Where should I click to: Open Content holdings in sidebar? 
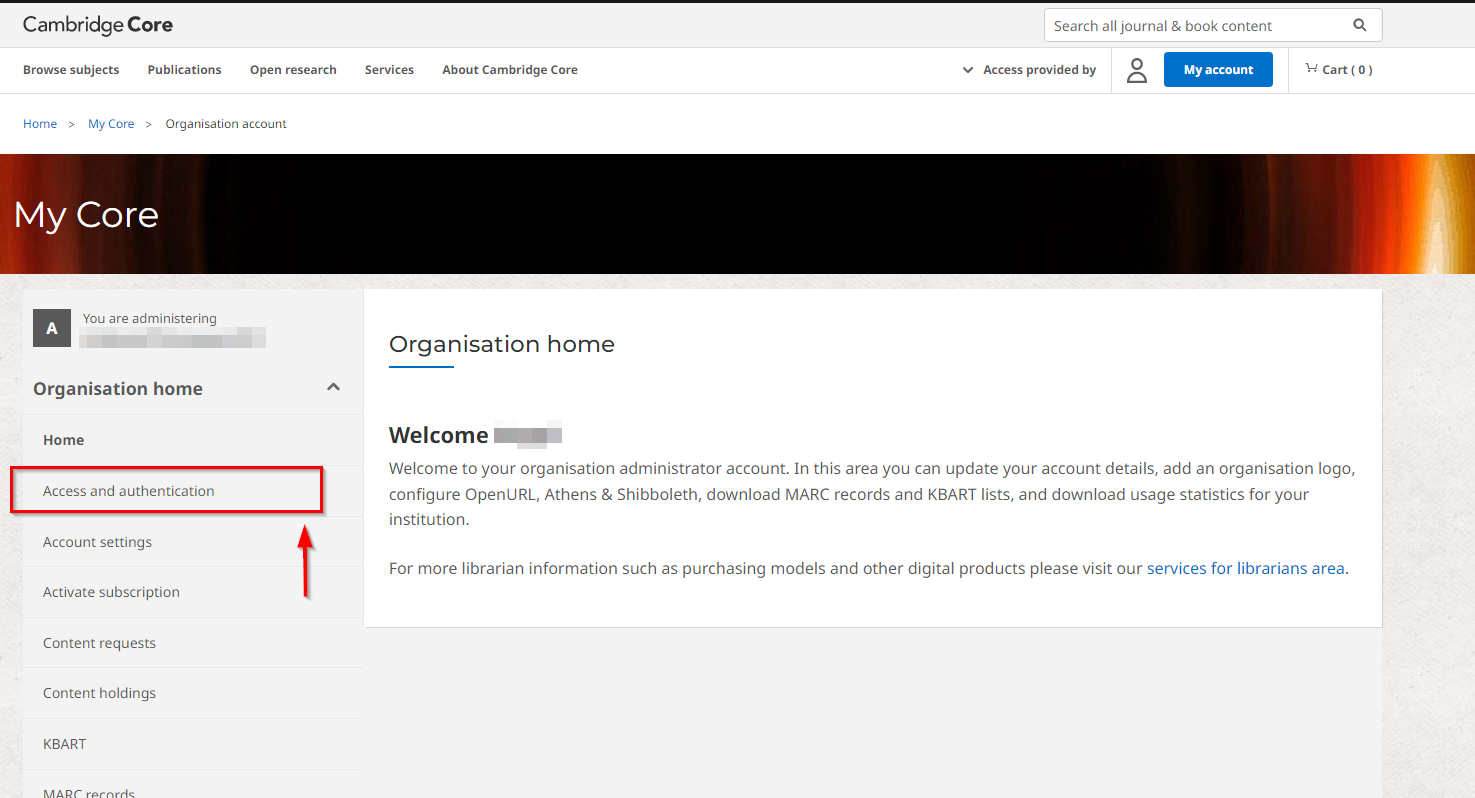(x=192, y=693)
